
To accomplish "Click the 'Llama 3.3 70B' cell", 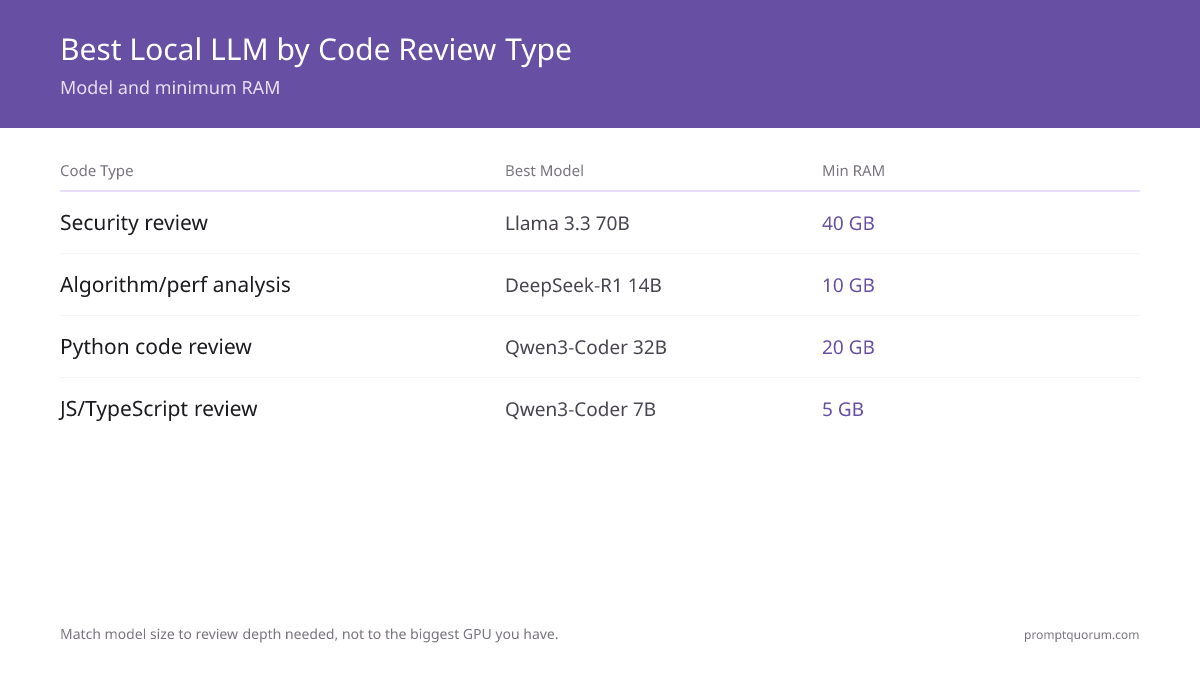I will click(567, 223).
